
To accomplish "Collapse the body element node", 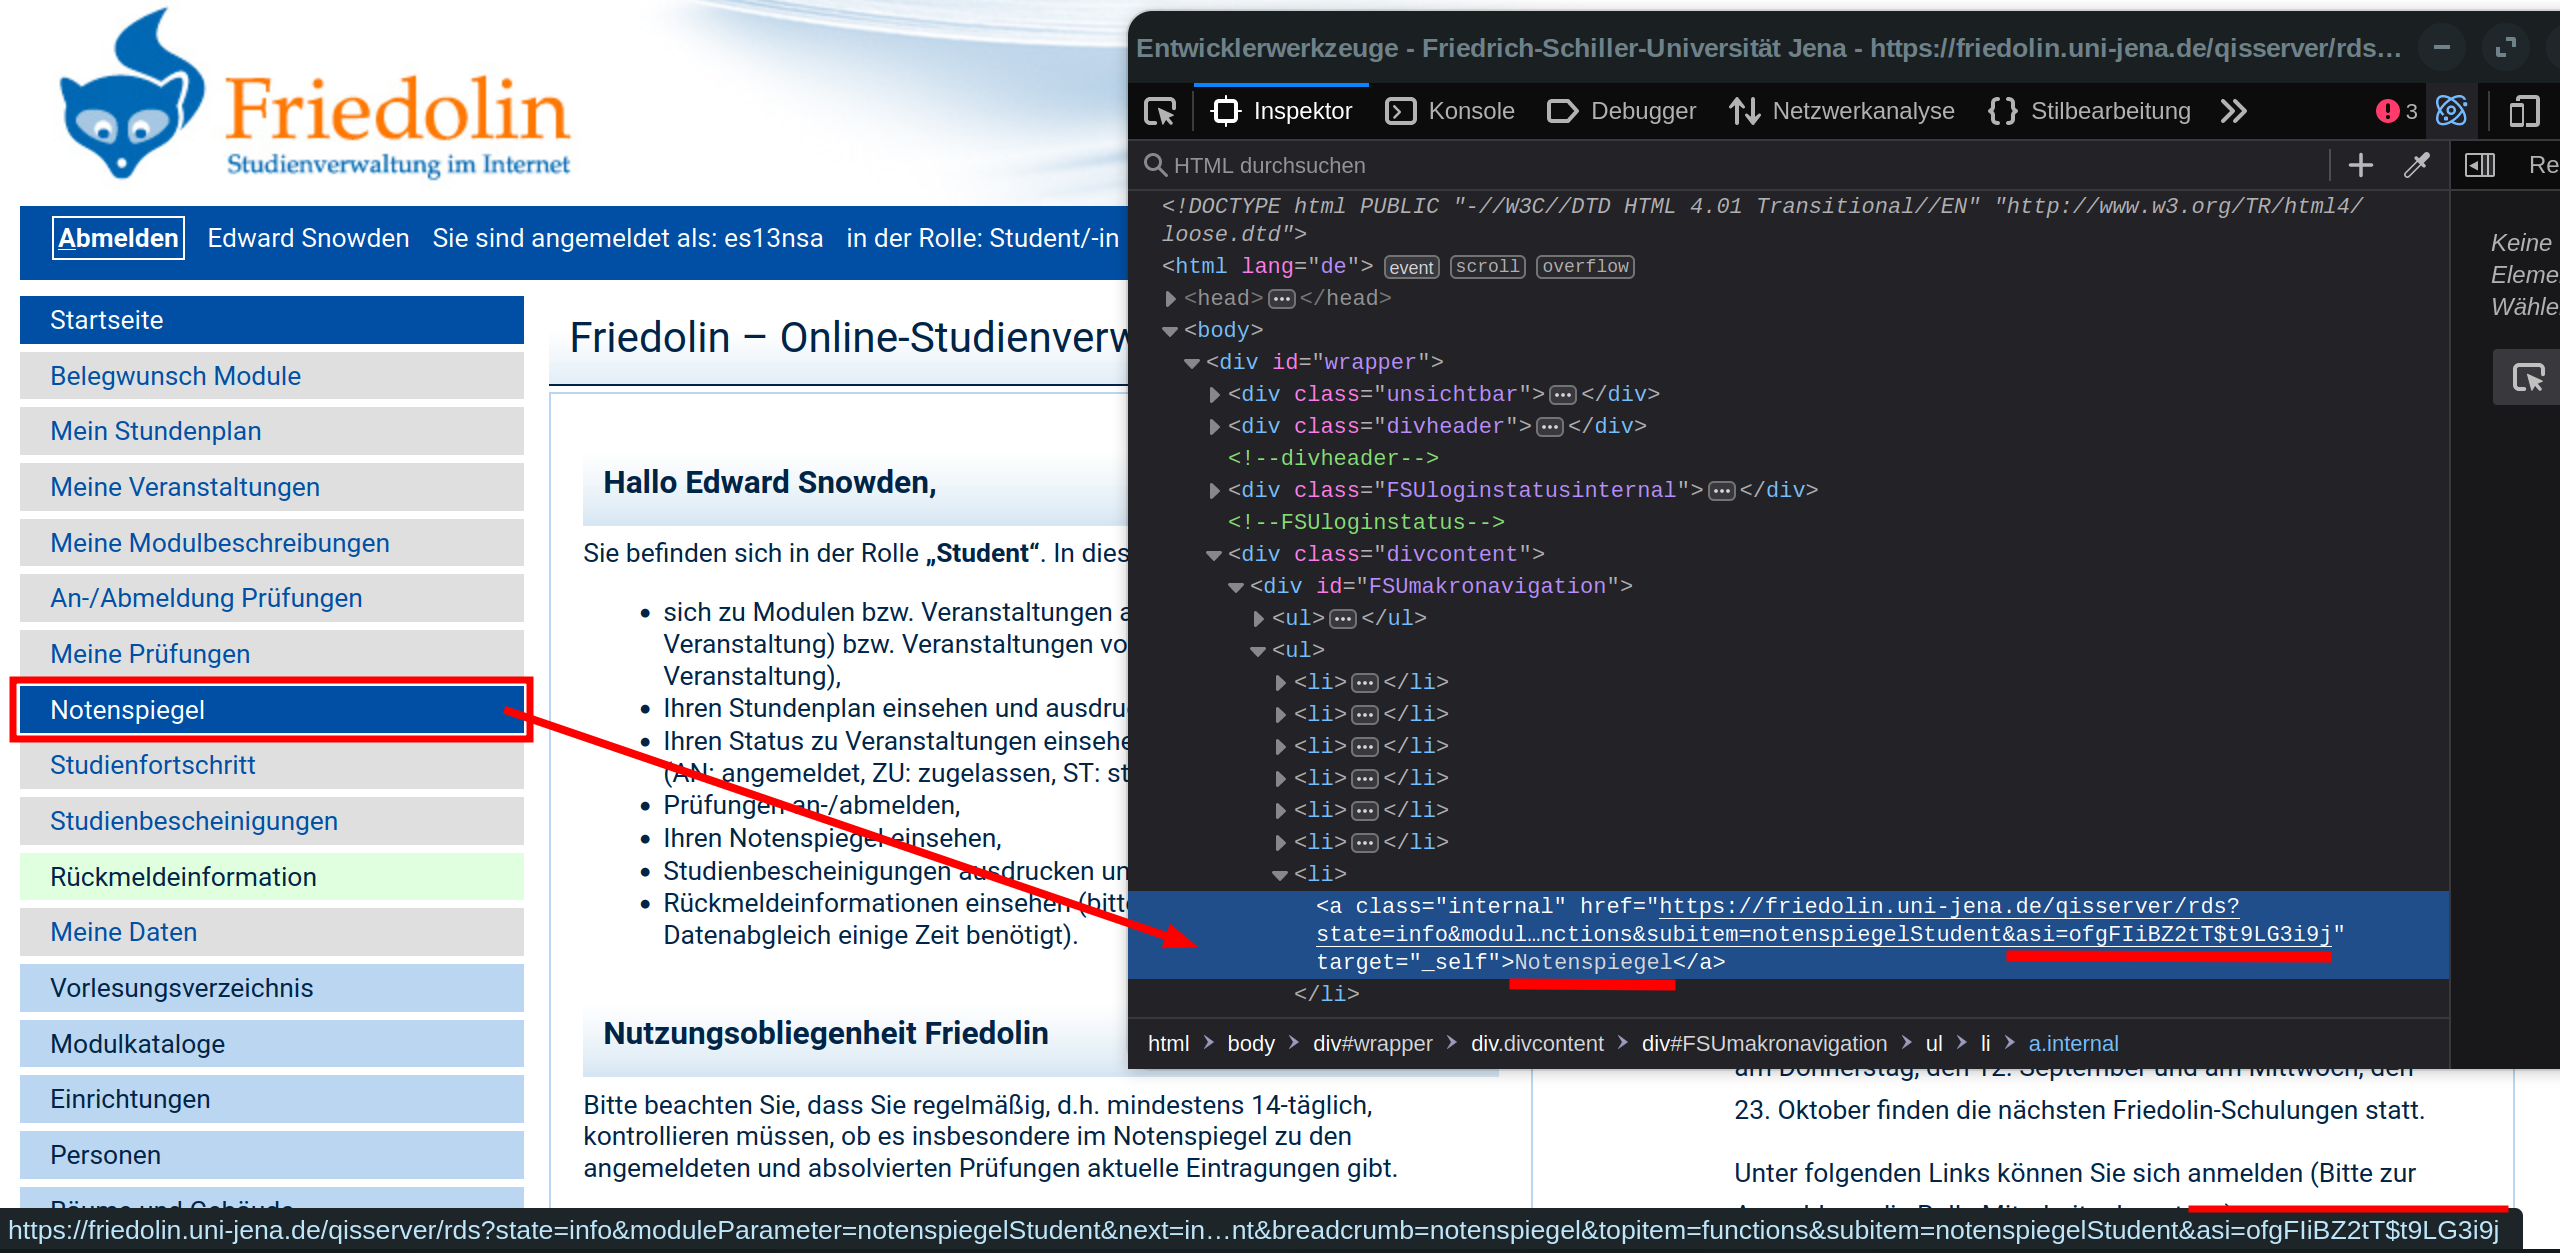I will click(1170, 331).
